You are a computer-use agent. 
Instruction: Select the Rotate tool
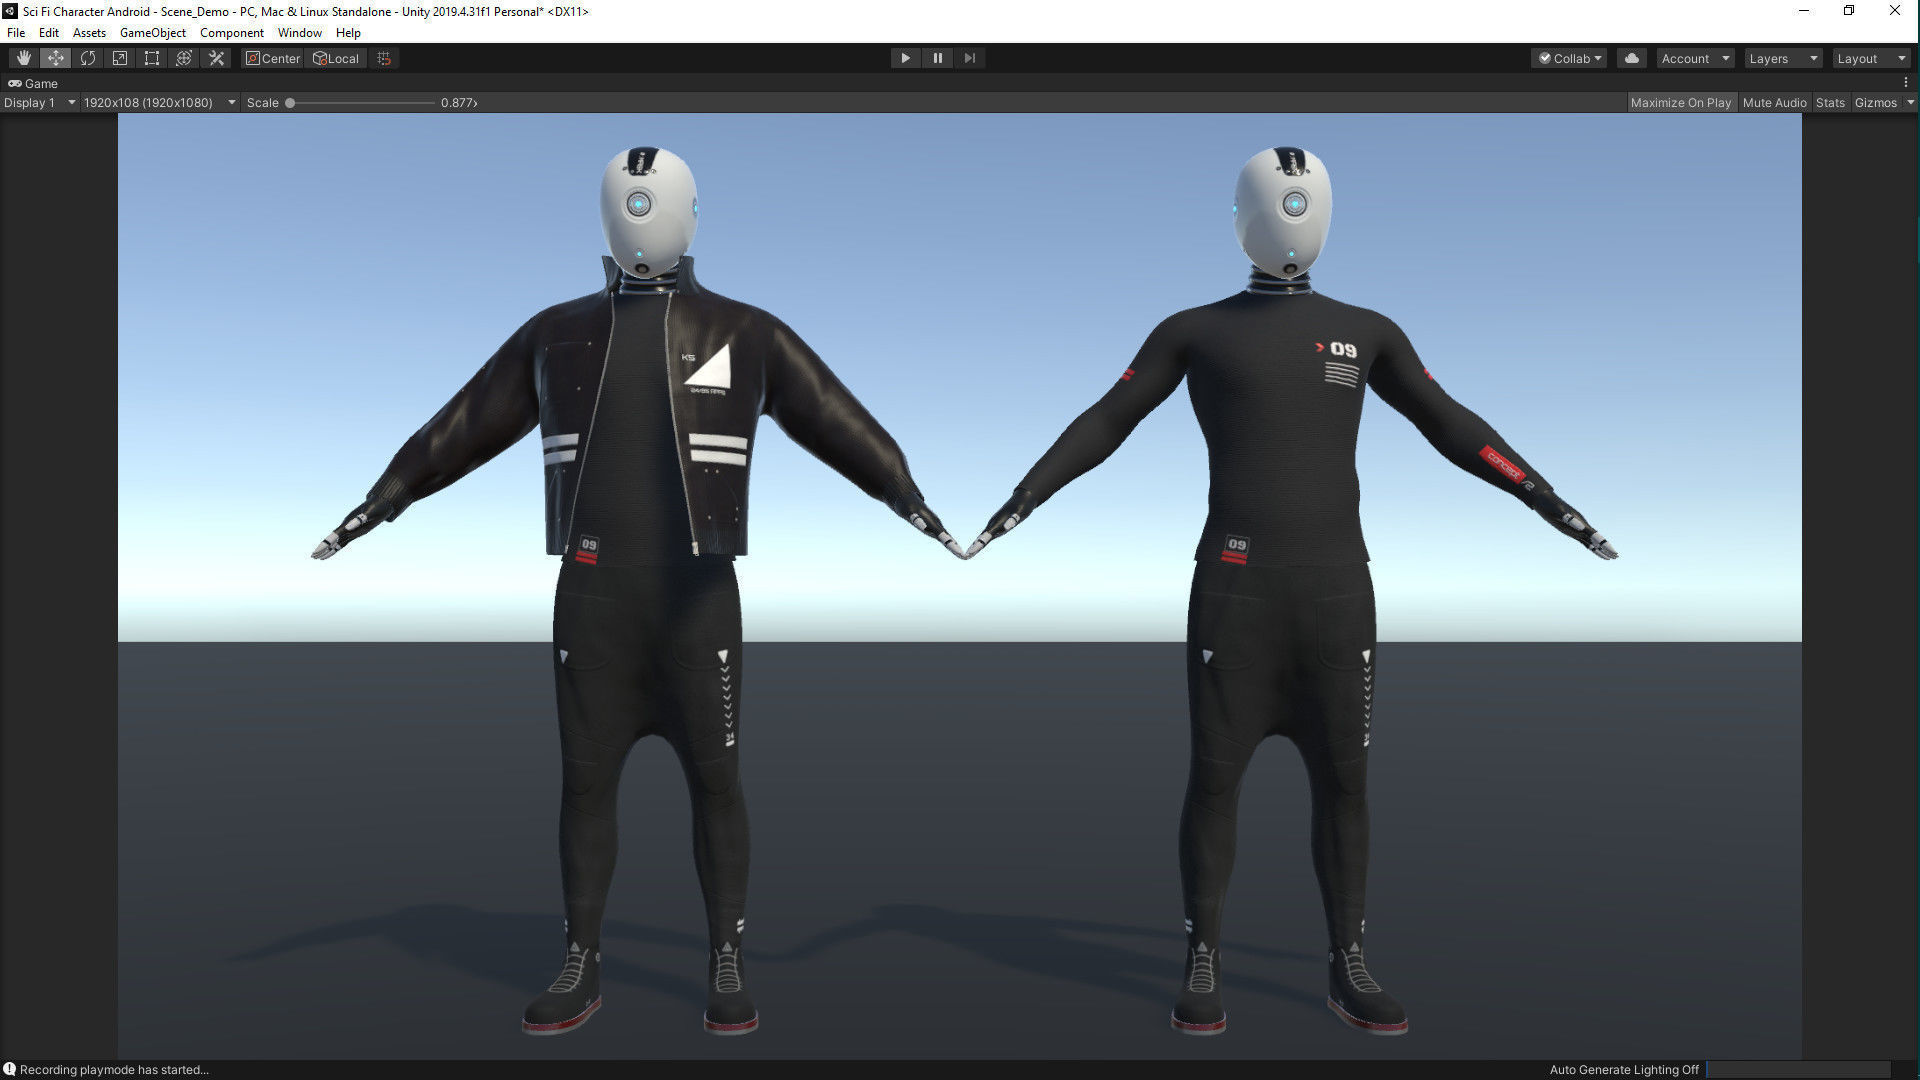88,58
